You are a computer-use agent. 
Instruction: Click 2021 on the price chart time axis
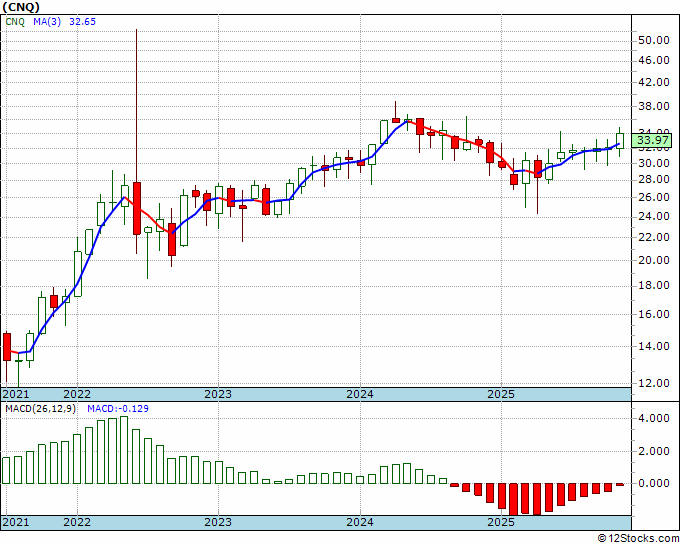click(x=16, y=394)
